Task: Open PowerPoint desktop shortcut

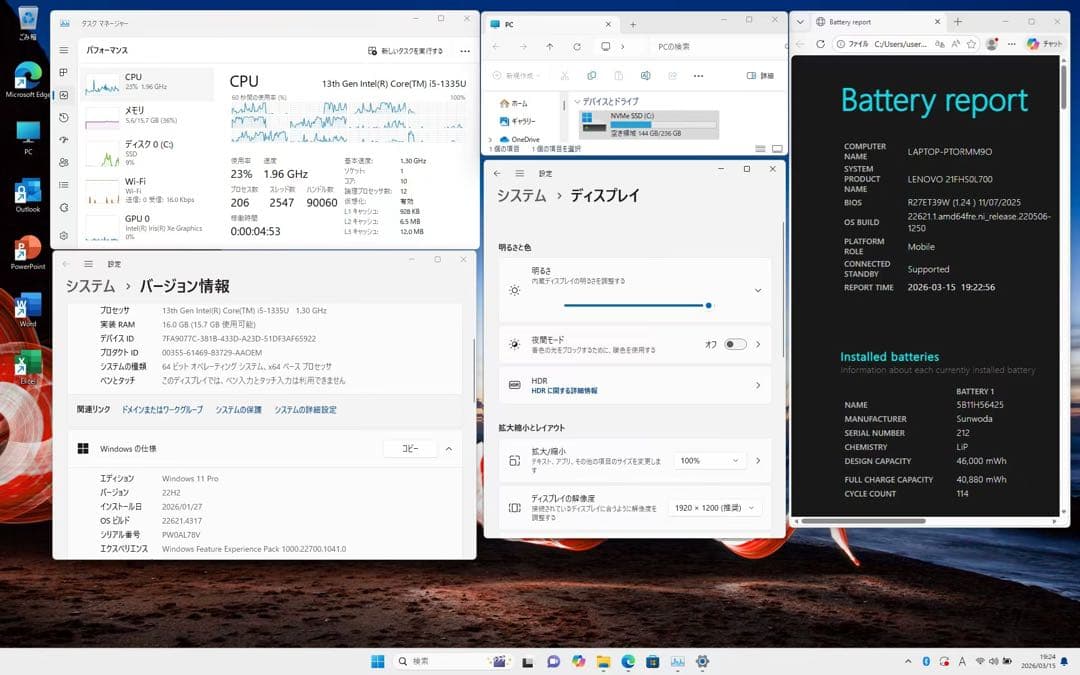Action: pyautogui.click(x=28, y=252)
